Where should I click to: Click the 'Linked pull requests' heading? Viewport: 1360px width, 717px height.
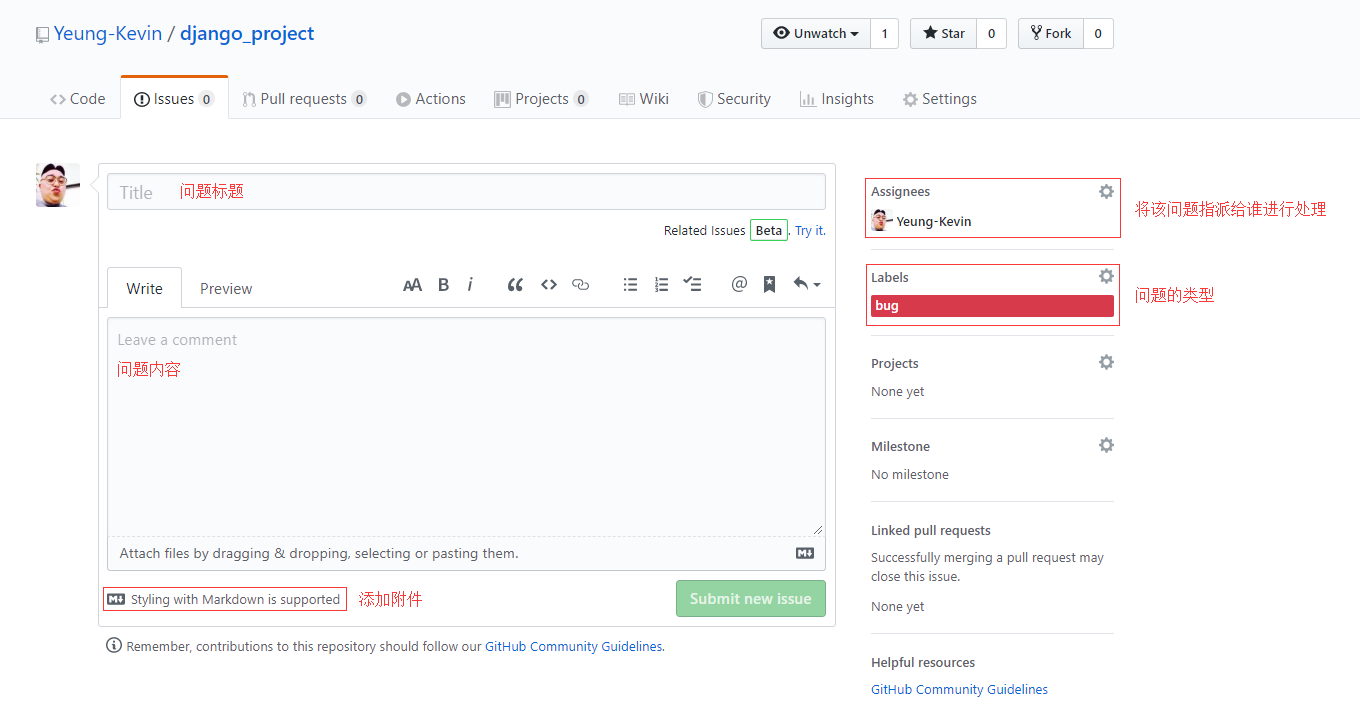click(x=931, y=531)
